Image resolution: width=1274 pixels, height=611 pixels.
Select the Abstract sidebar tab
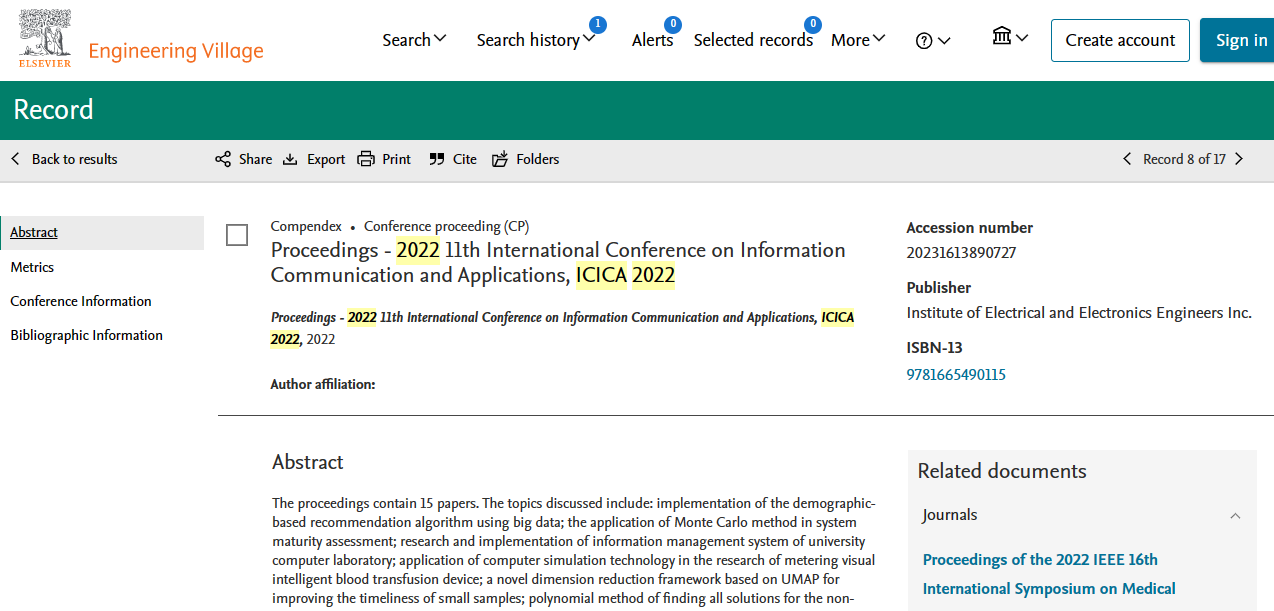pos(102,232)
